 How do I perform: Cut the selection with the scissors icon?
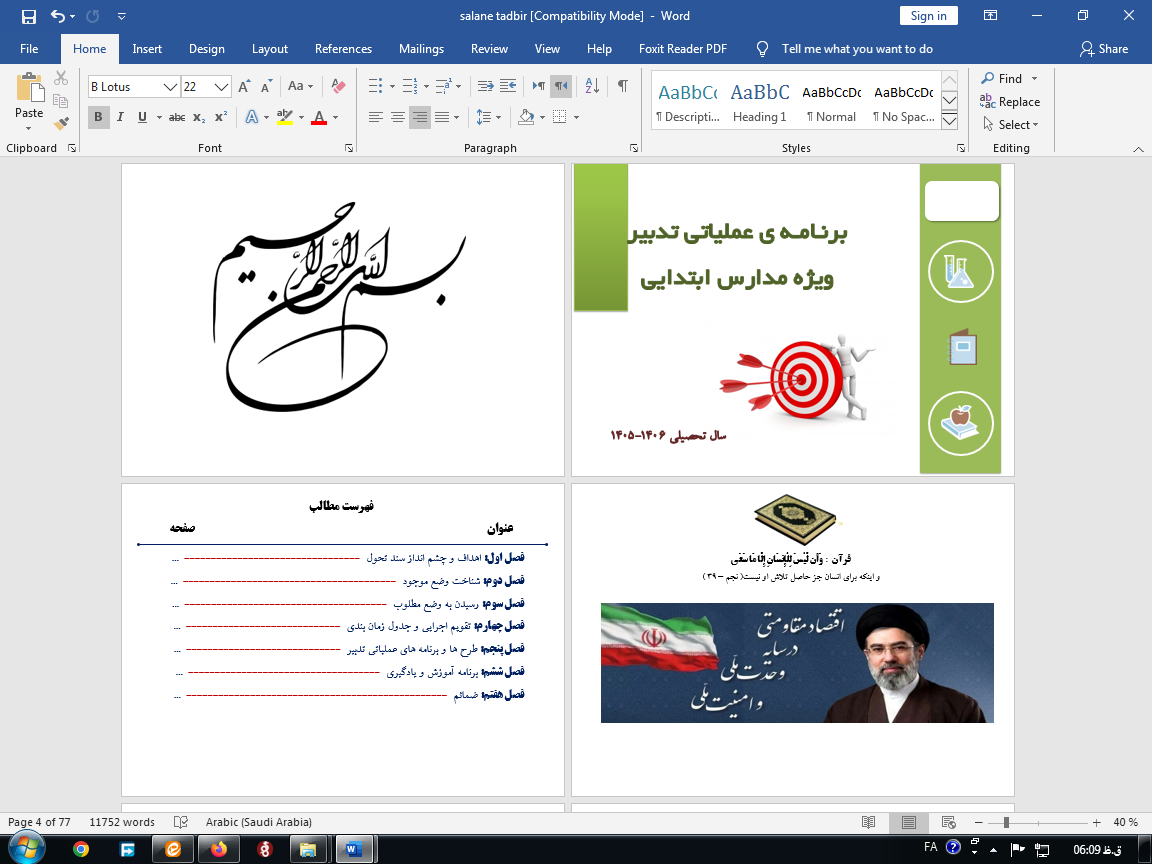click(61, 78)
